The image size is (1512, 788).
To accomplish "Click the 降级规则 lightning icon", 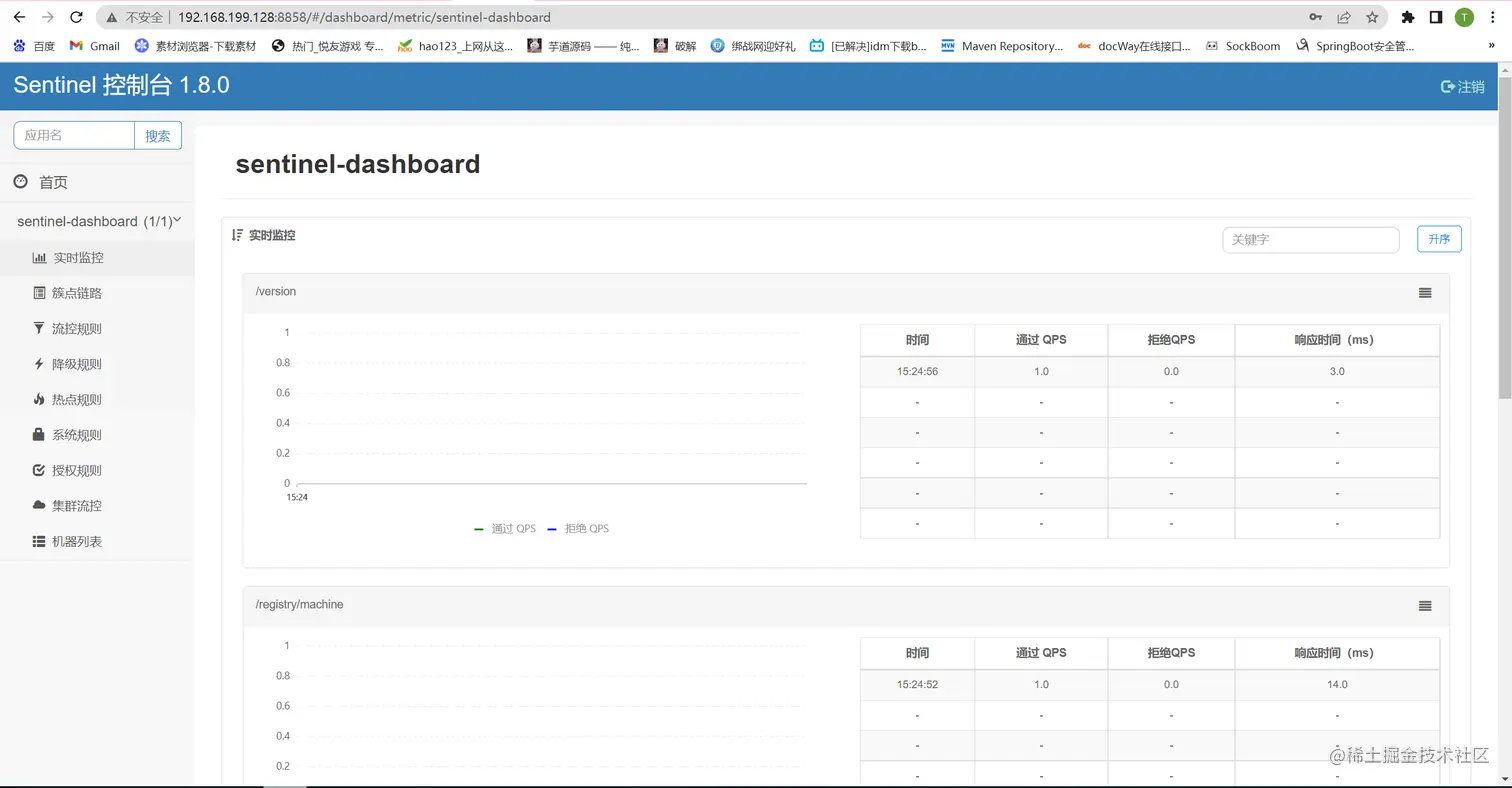I will coord(39,364).
